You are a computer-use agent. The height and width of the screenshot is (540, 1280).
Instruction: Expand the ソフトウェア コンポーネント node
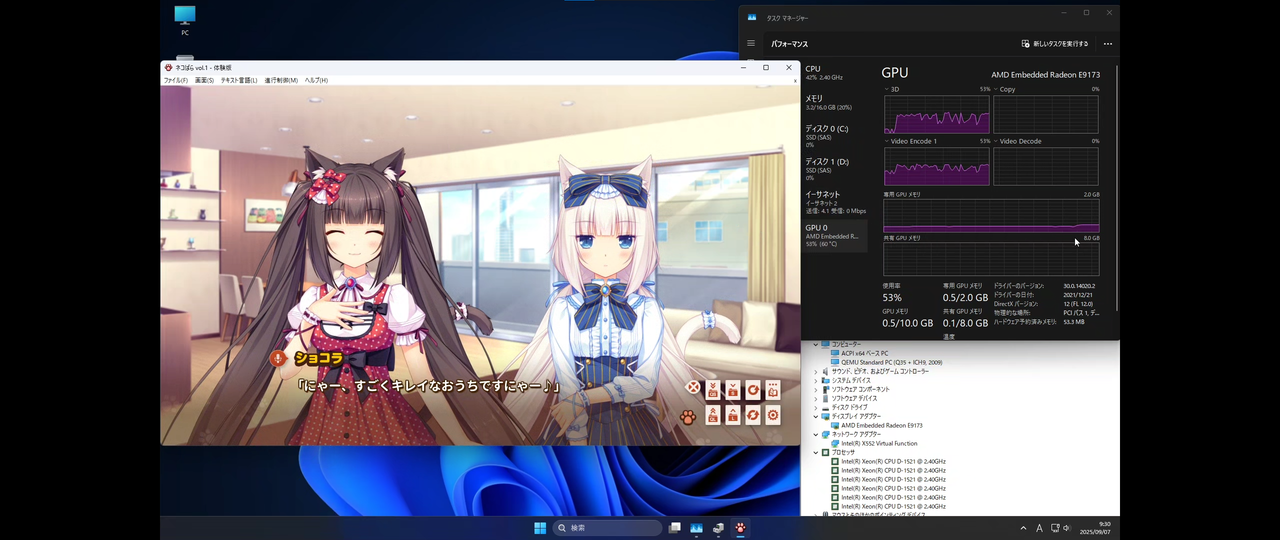coord(815,389)
